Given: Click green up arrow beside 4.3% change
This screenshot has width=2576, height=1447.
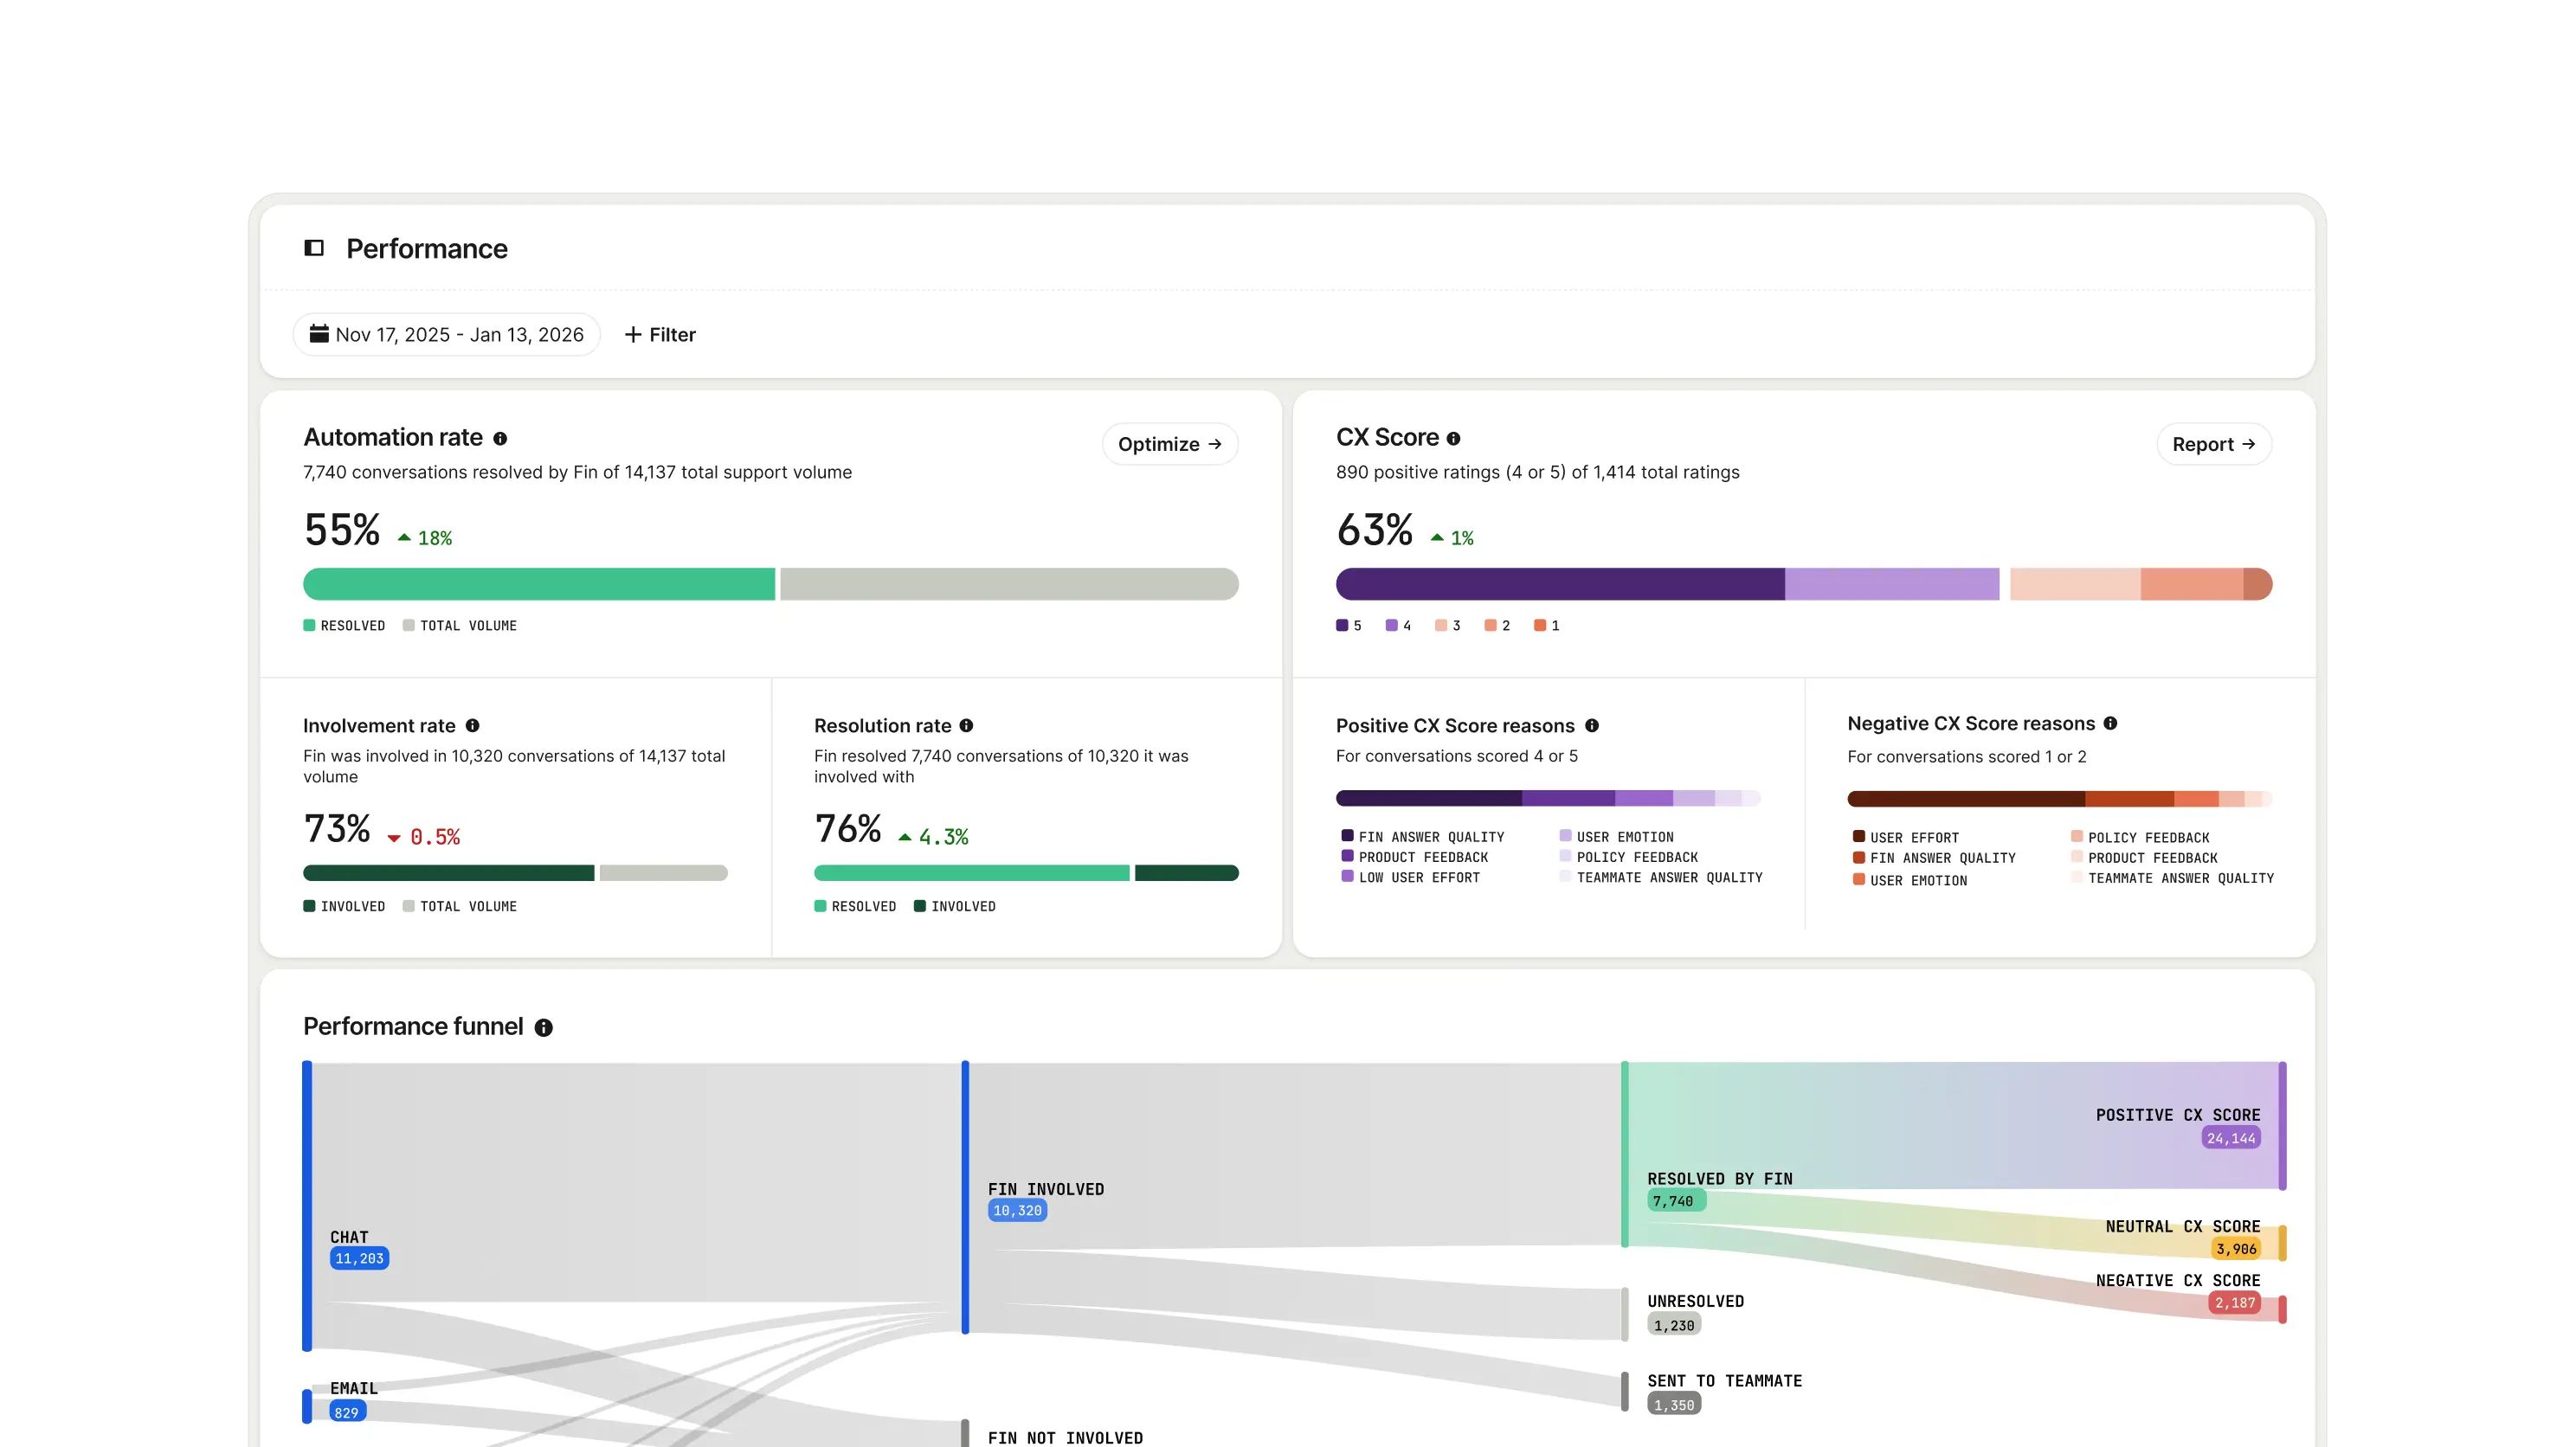Looking at the screenshot, I should [905, 837].
